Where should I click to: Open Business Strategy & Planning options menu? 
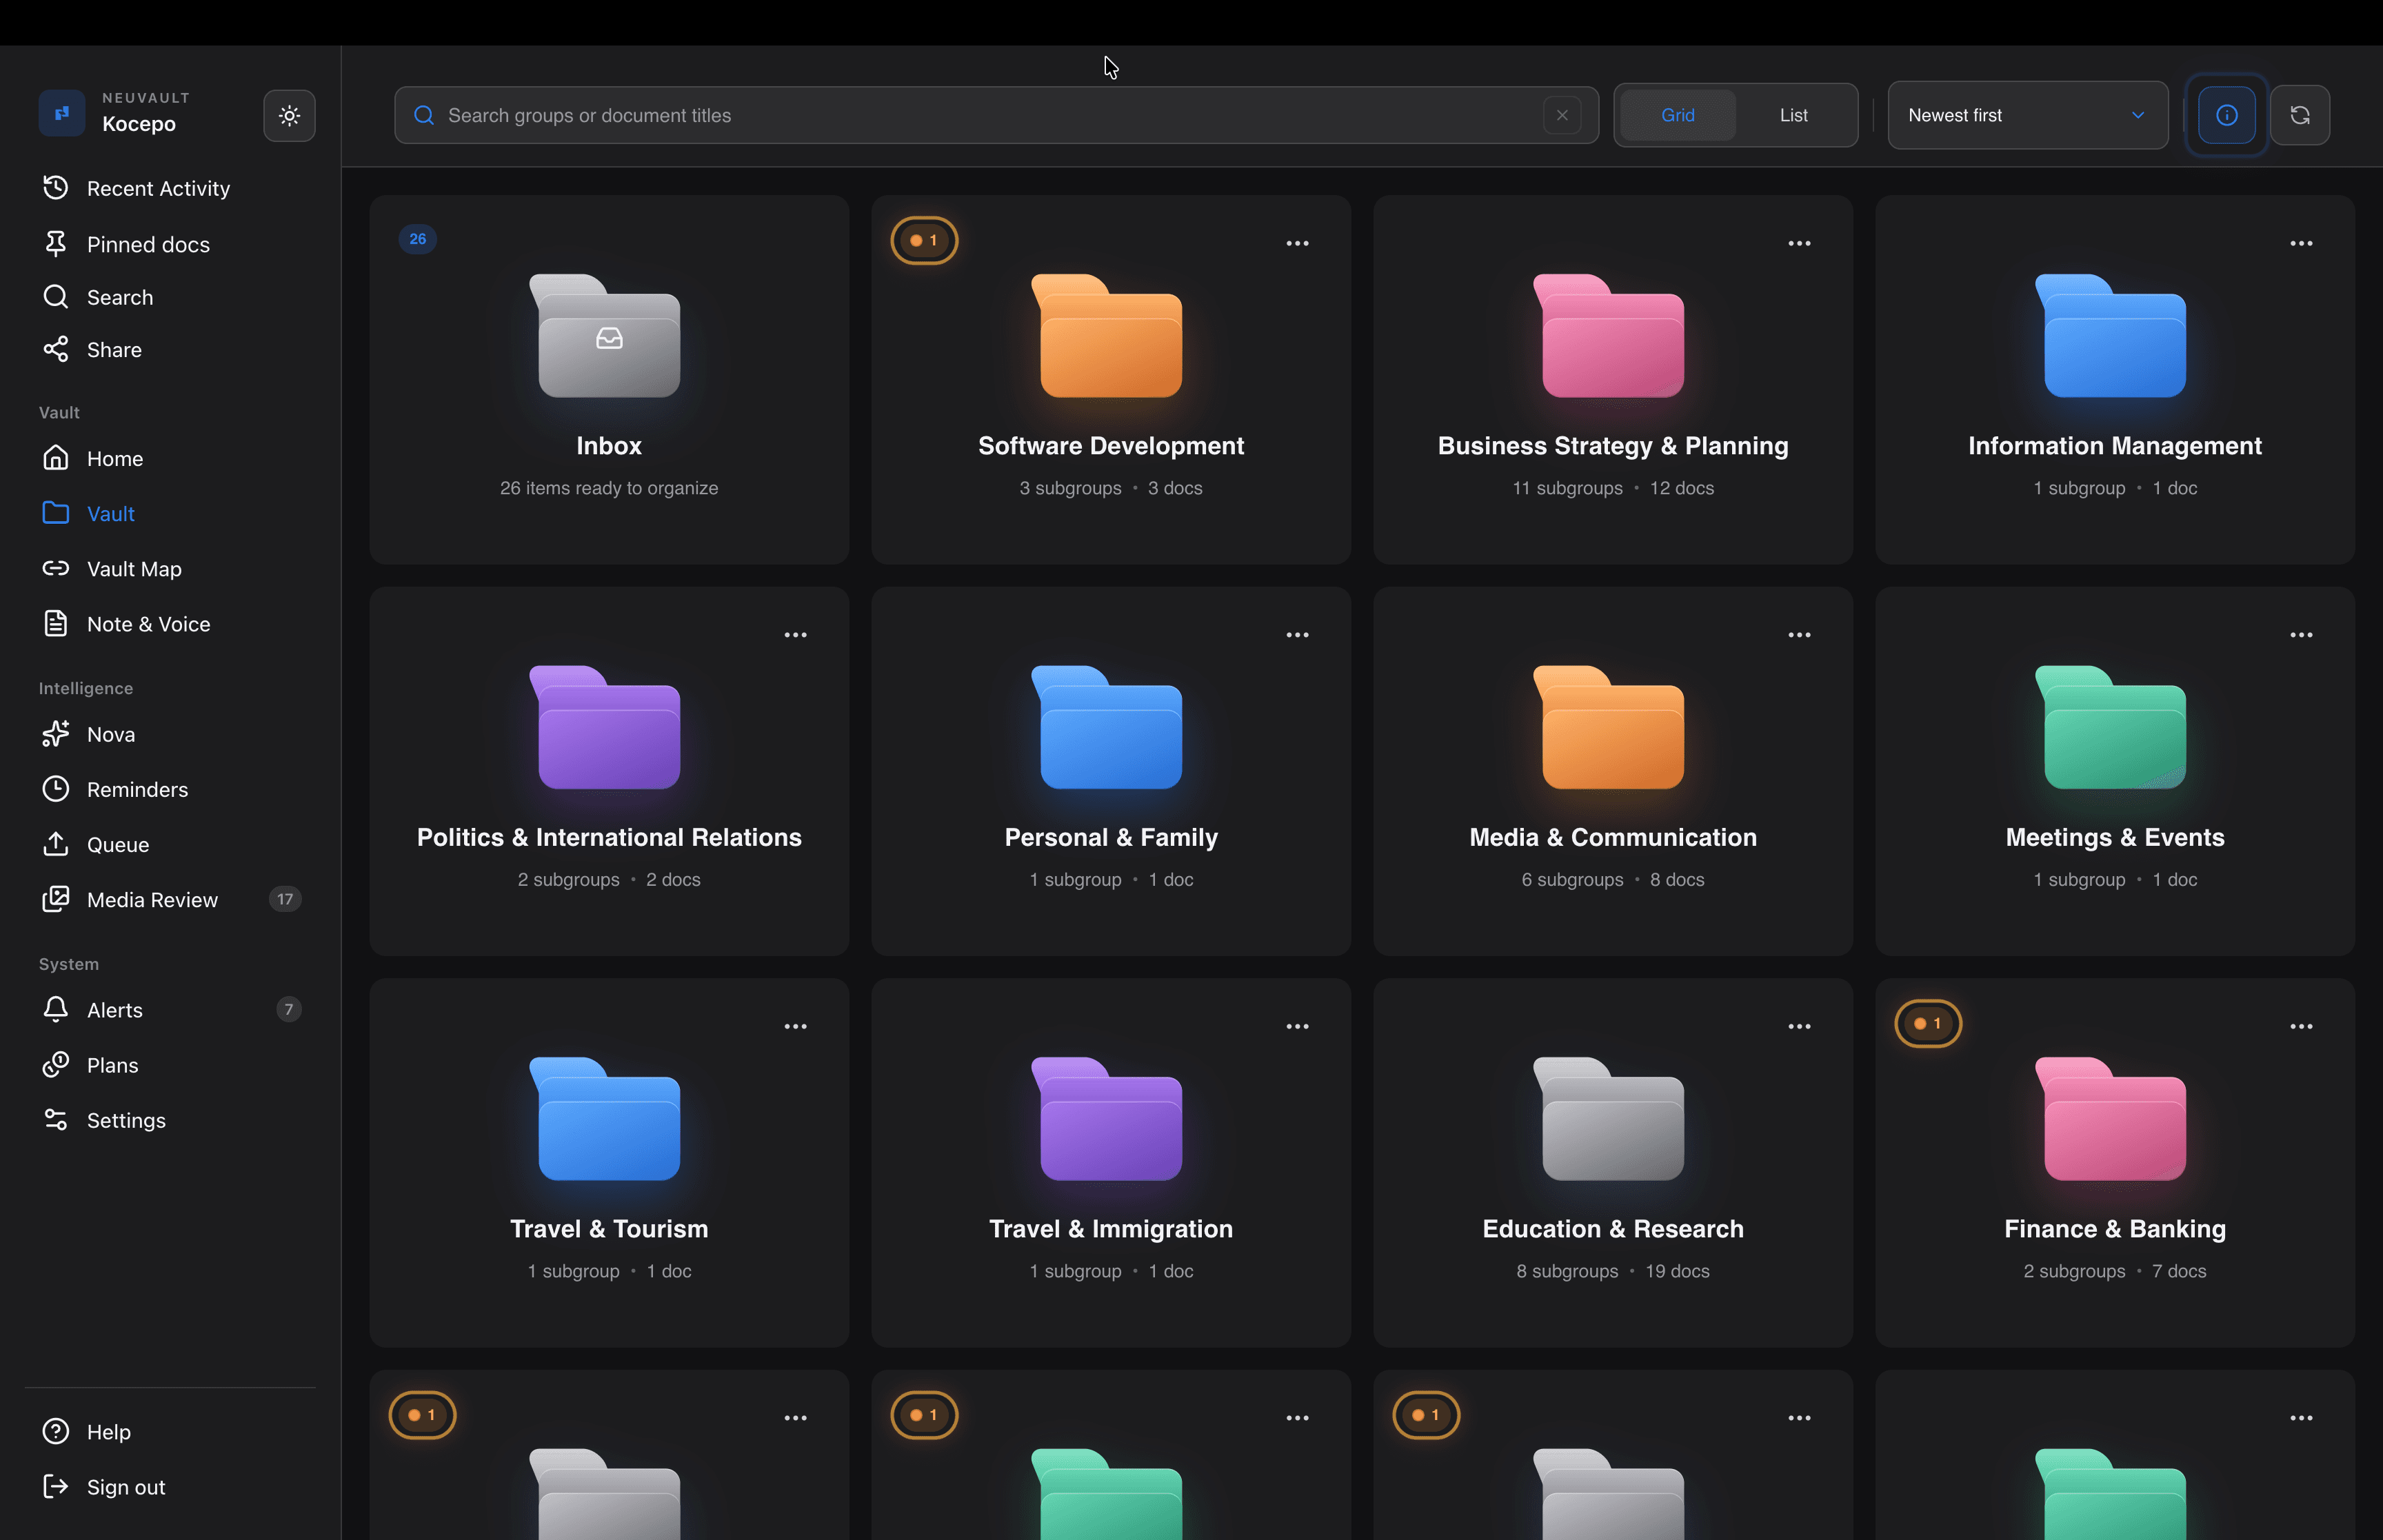tap(1799, 243)
